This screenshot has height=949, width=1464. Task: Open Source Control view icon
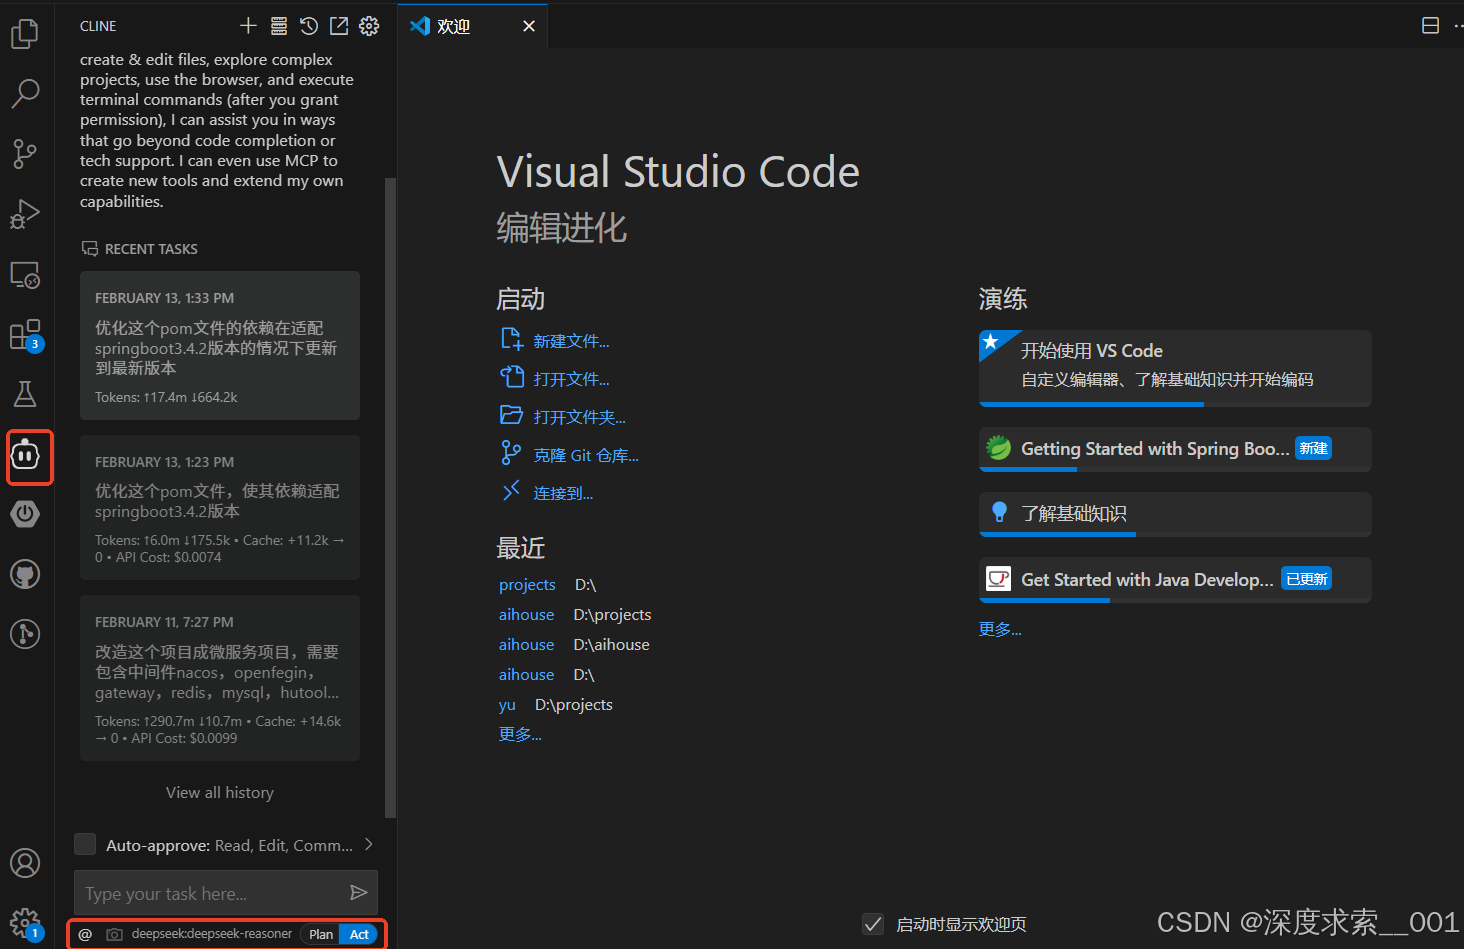25,154
